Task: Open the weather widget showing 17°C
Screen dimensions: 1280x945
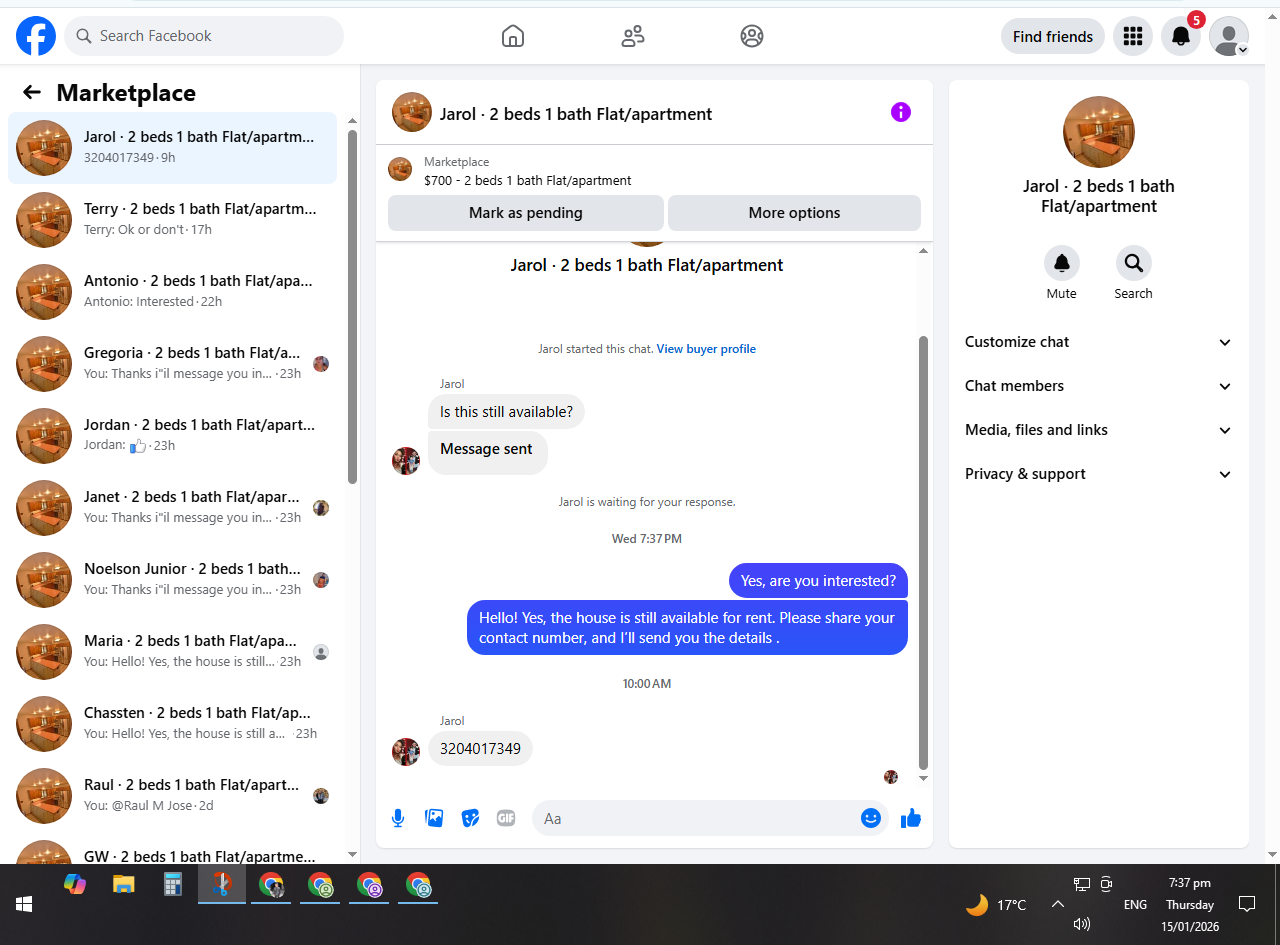Action: [x=996, y=904]
